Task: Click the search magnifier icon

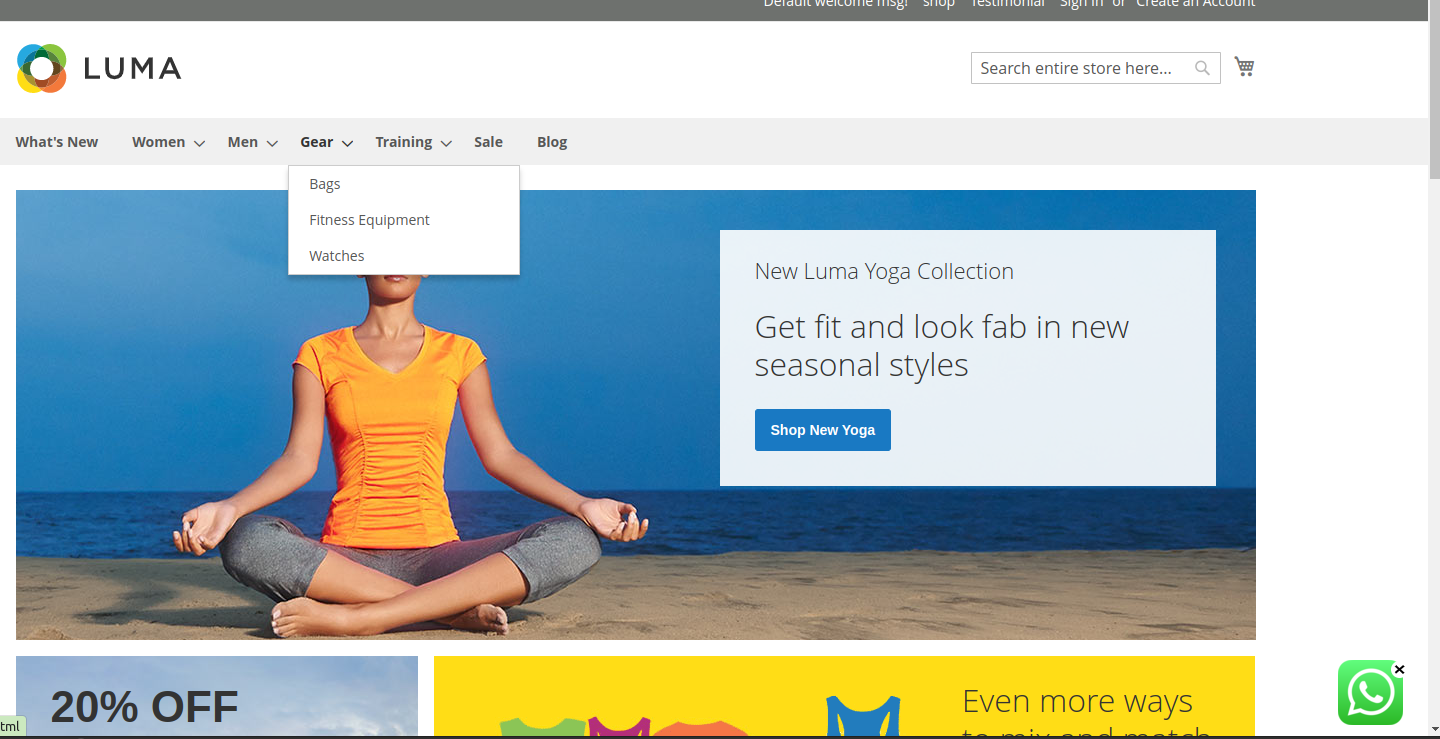Action: point(1202,68)
